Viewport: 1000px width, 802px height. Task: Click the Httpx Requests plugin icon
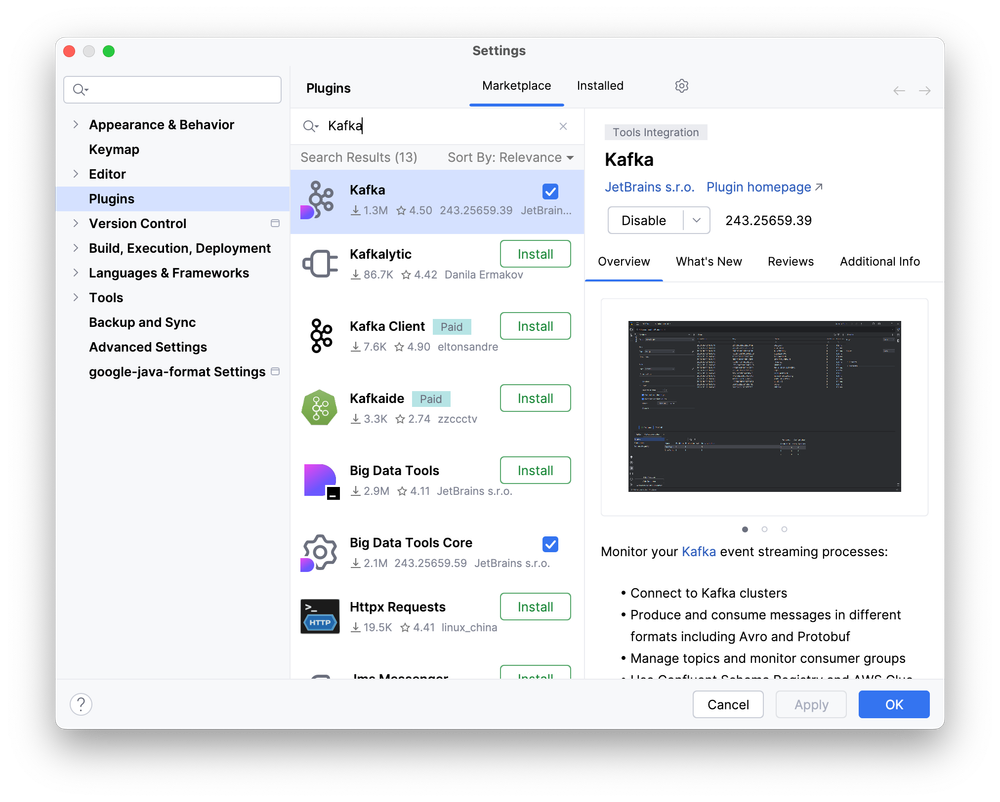tap(318, 615)
